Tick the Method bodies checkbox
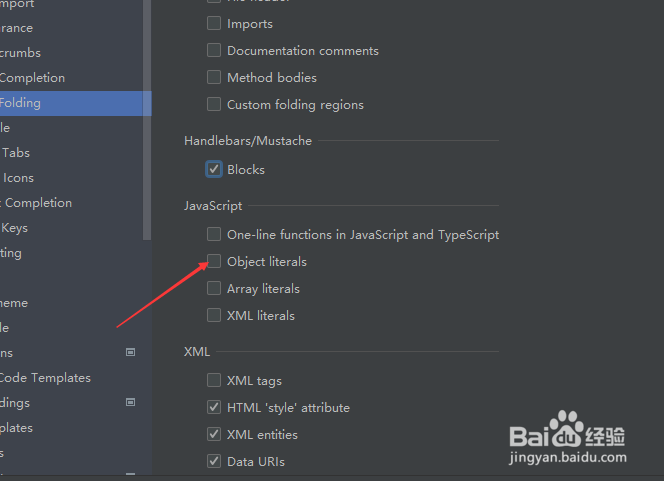The width and height of the screenshot is (664, 481). (214, 77)
